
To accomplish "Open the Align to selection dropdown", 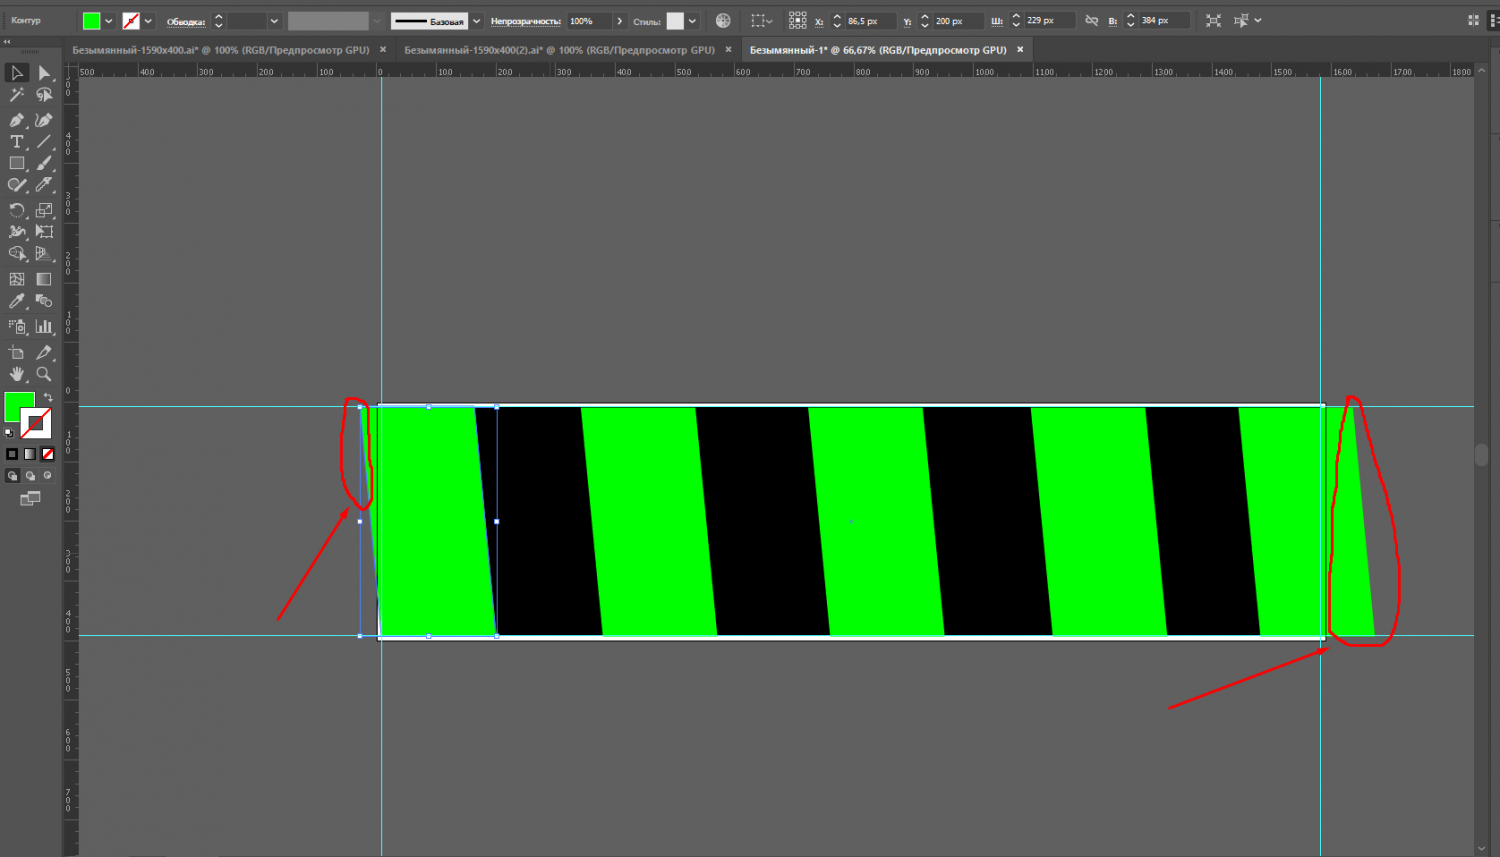I will [762, 21].
